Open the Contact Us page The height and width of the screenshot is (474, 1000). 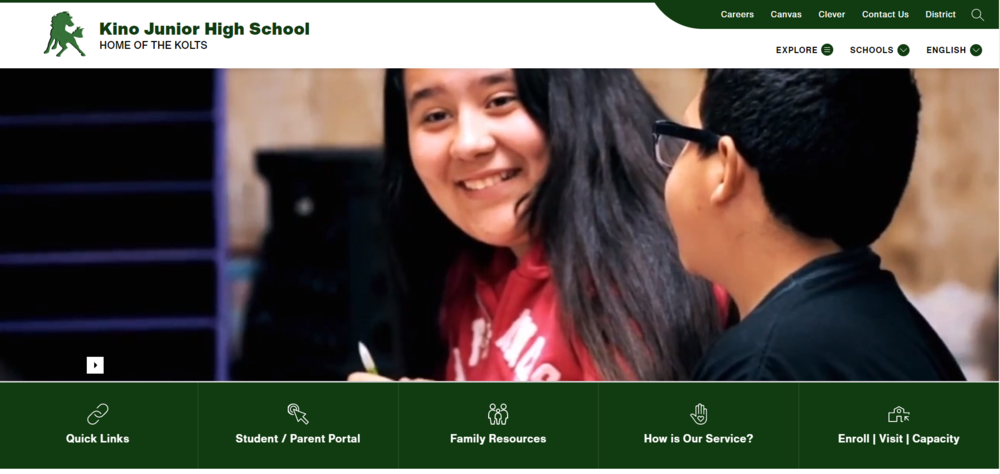885,14
